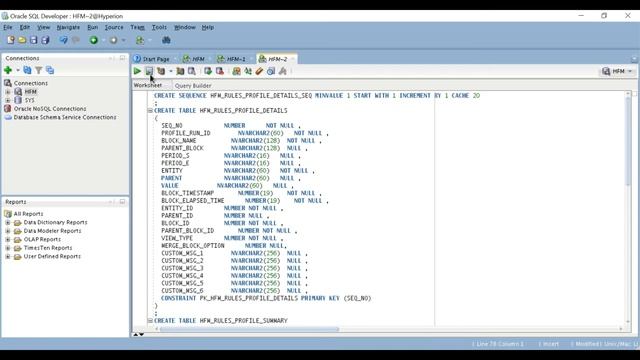Click the Unshared SQL Worksheet icon

point(236,71)
